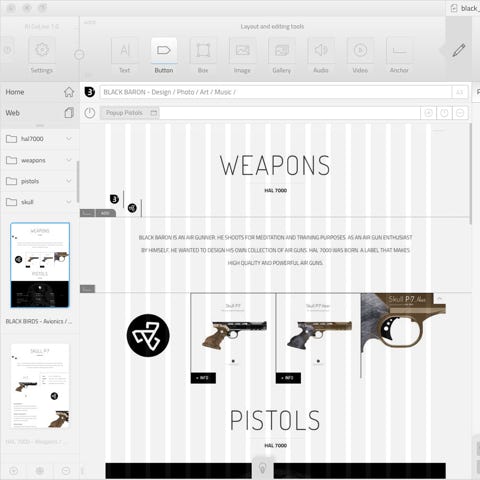Image resolution: width=480 pixels, height=480 pixels.
Task: Click the HAL 7000 subtitle under WEAPONS
Action: tap(276, 190)
